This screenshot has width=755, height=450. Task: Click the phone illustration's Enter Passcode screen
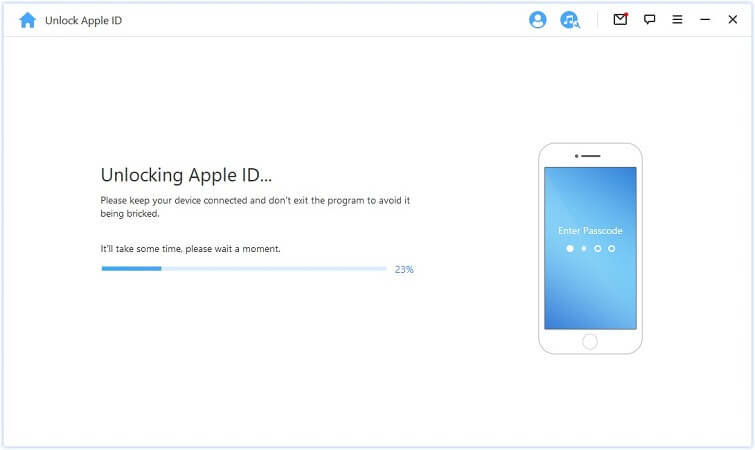(590, 248)
